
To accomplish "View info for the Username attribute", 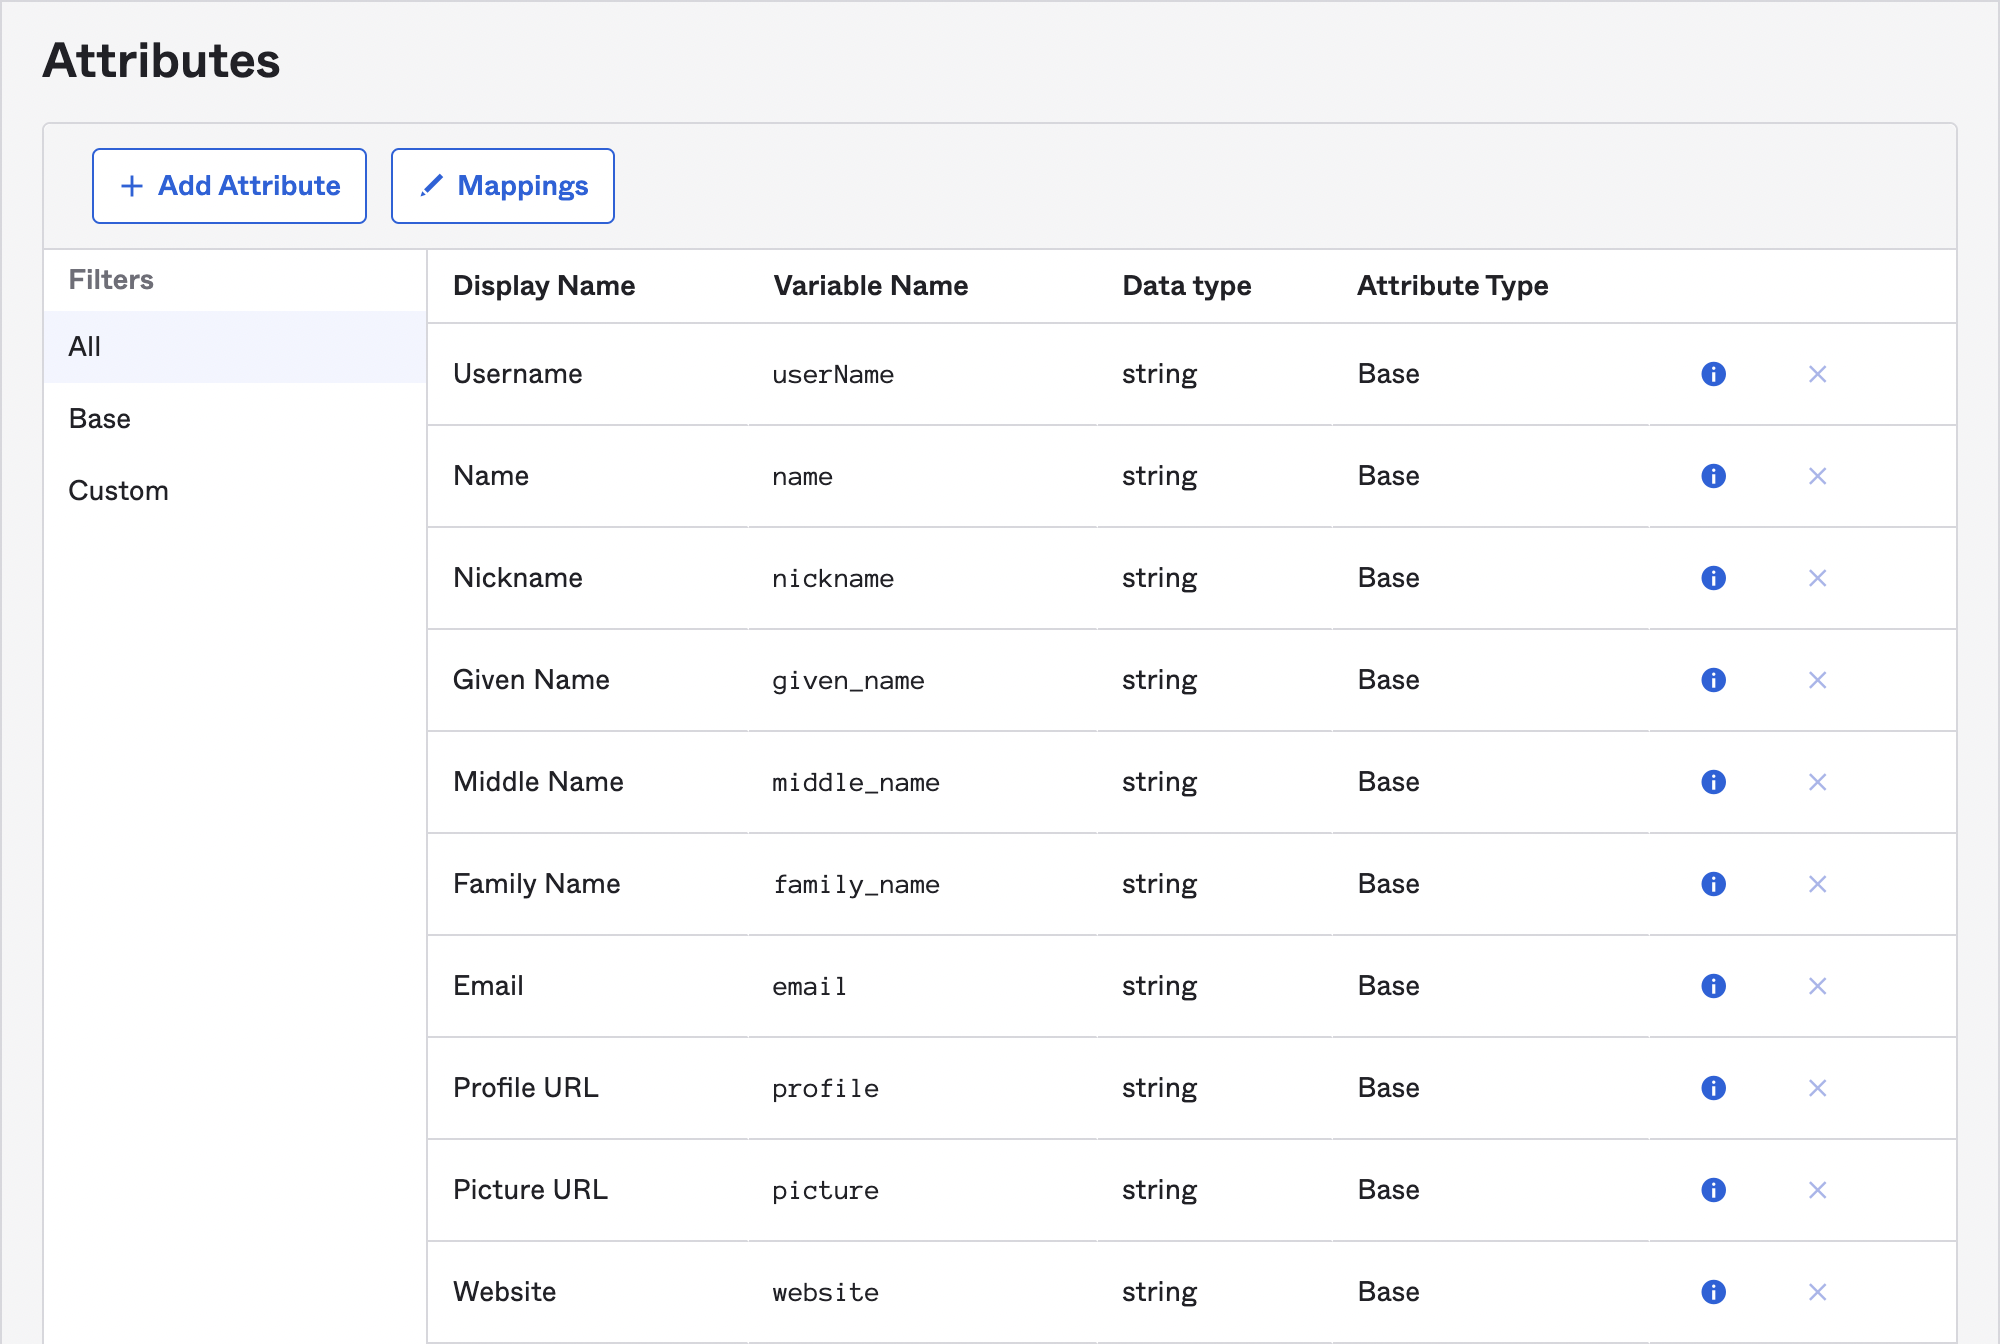I will pyautogui.click(x=1713, y=374).
